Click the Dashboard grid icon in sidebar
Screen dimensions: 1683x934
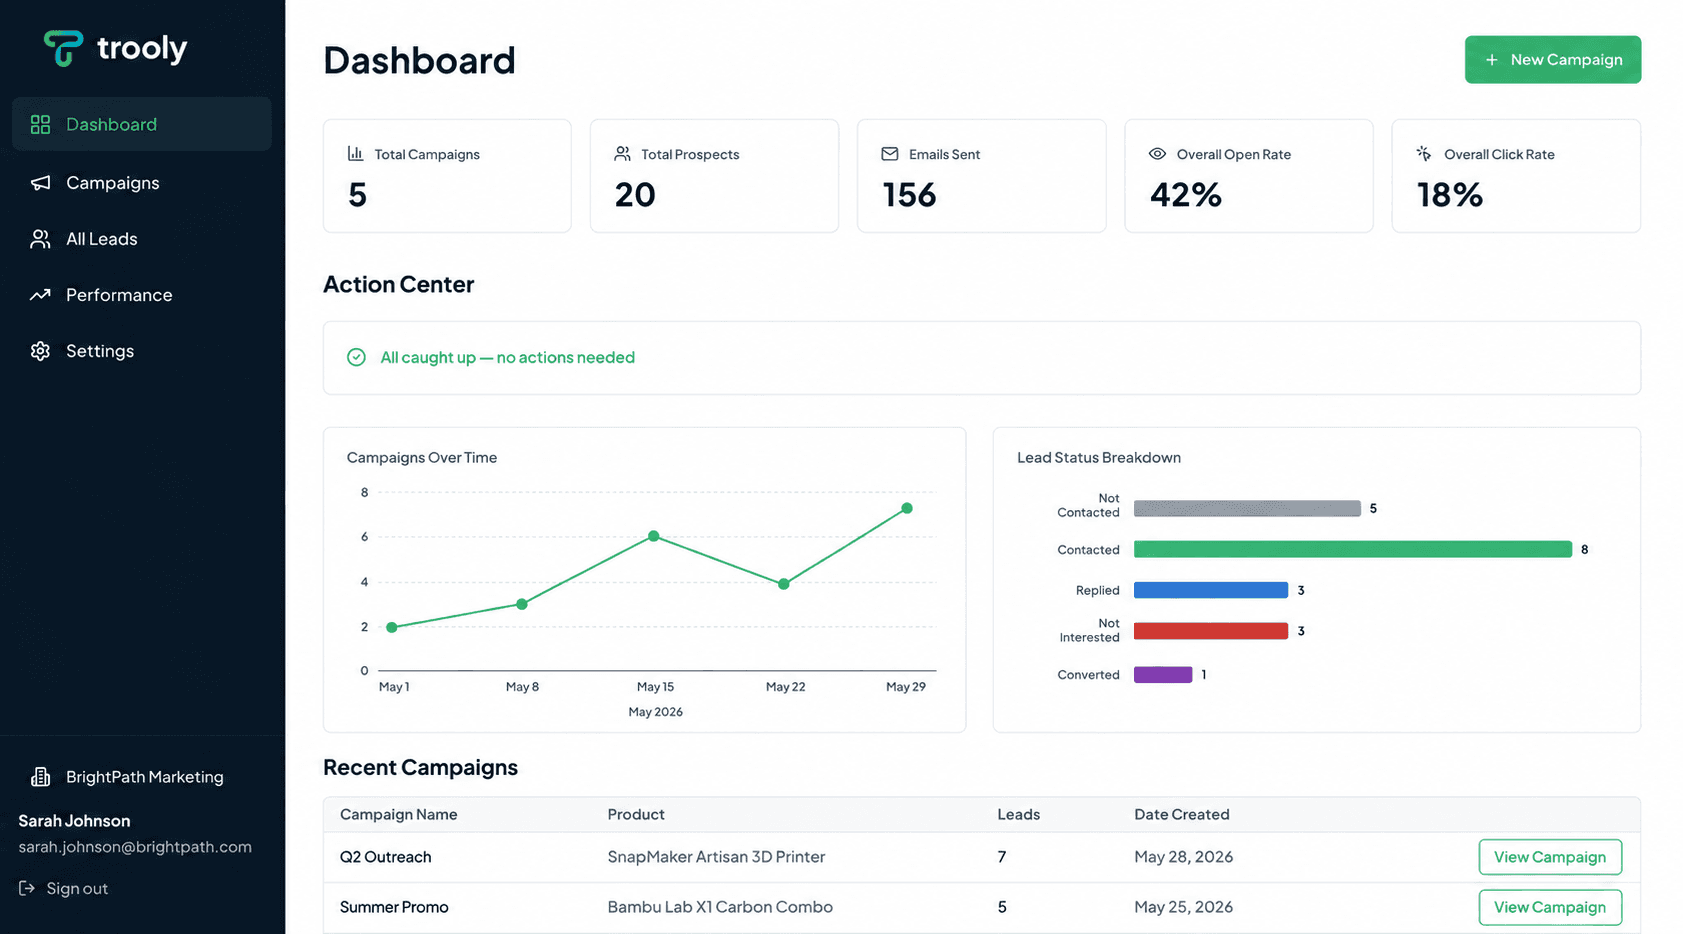point(40,124)
